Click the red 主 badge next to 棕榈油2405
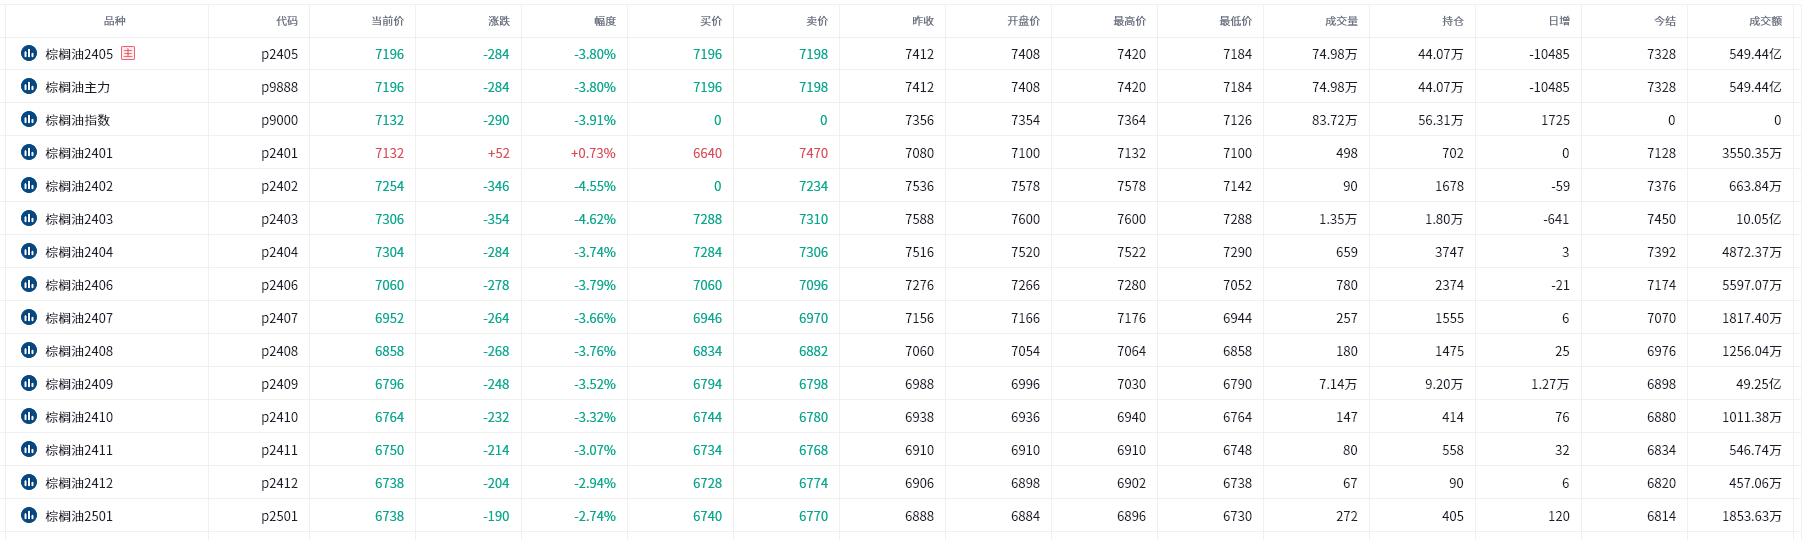1803x540 pixels. [x=128, y=53]
